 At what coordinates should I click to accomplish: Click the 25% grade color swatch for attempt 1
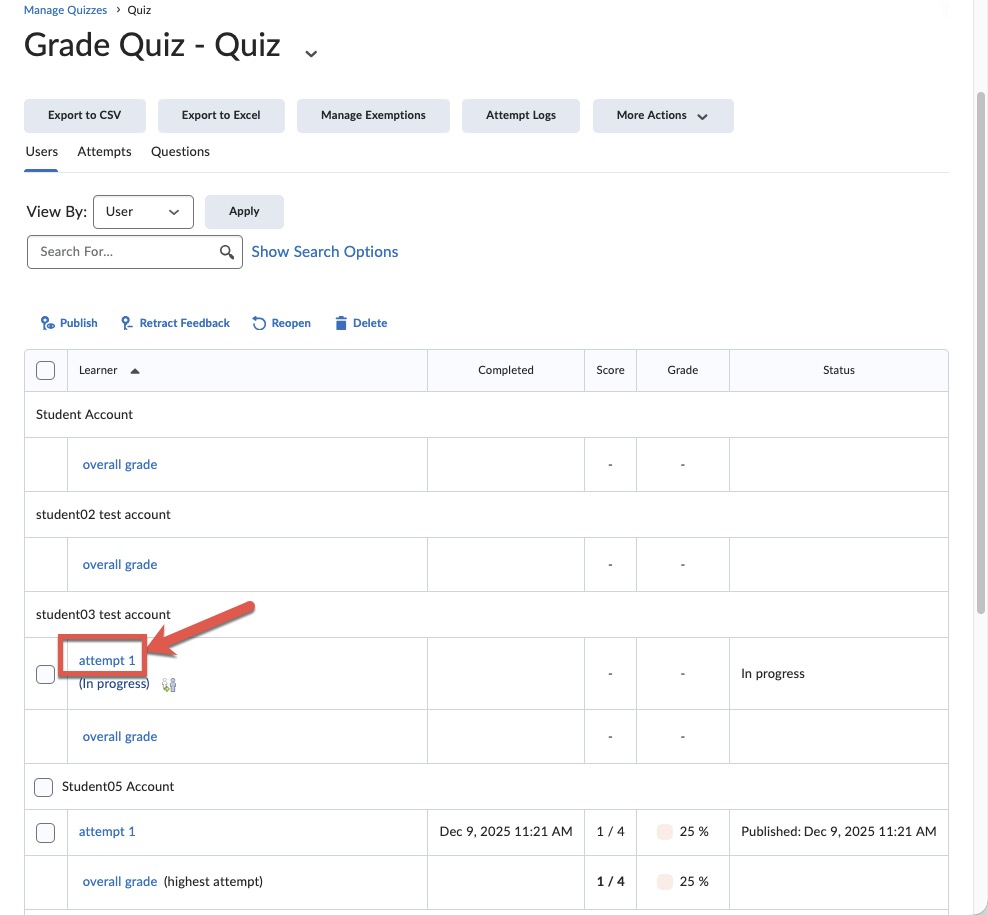[x=664, y=832]
